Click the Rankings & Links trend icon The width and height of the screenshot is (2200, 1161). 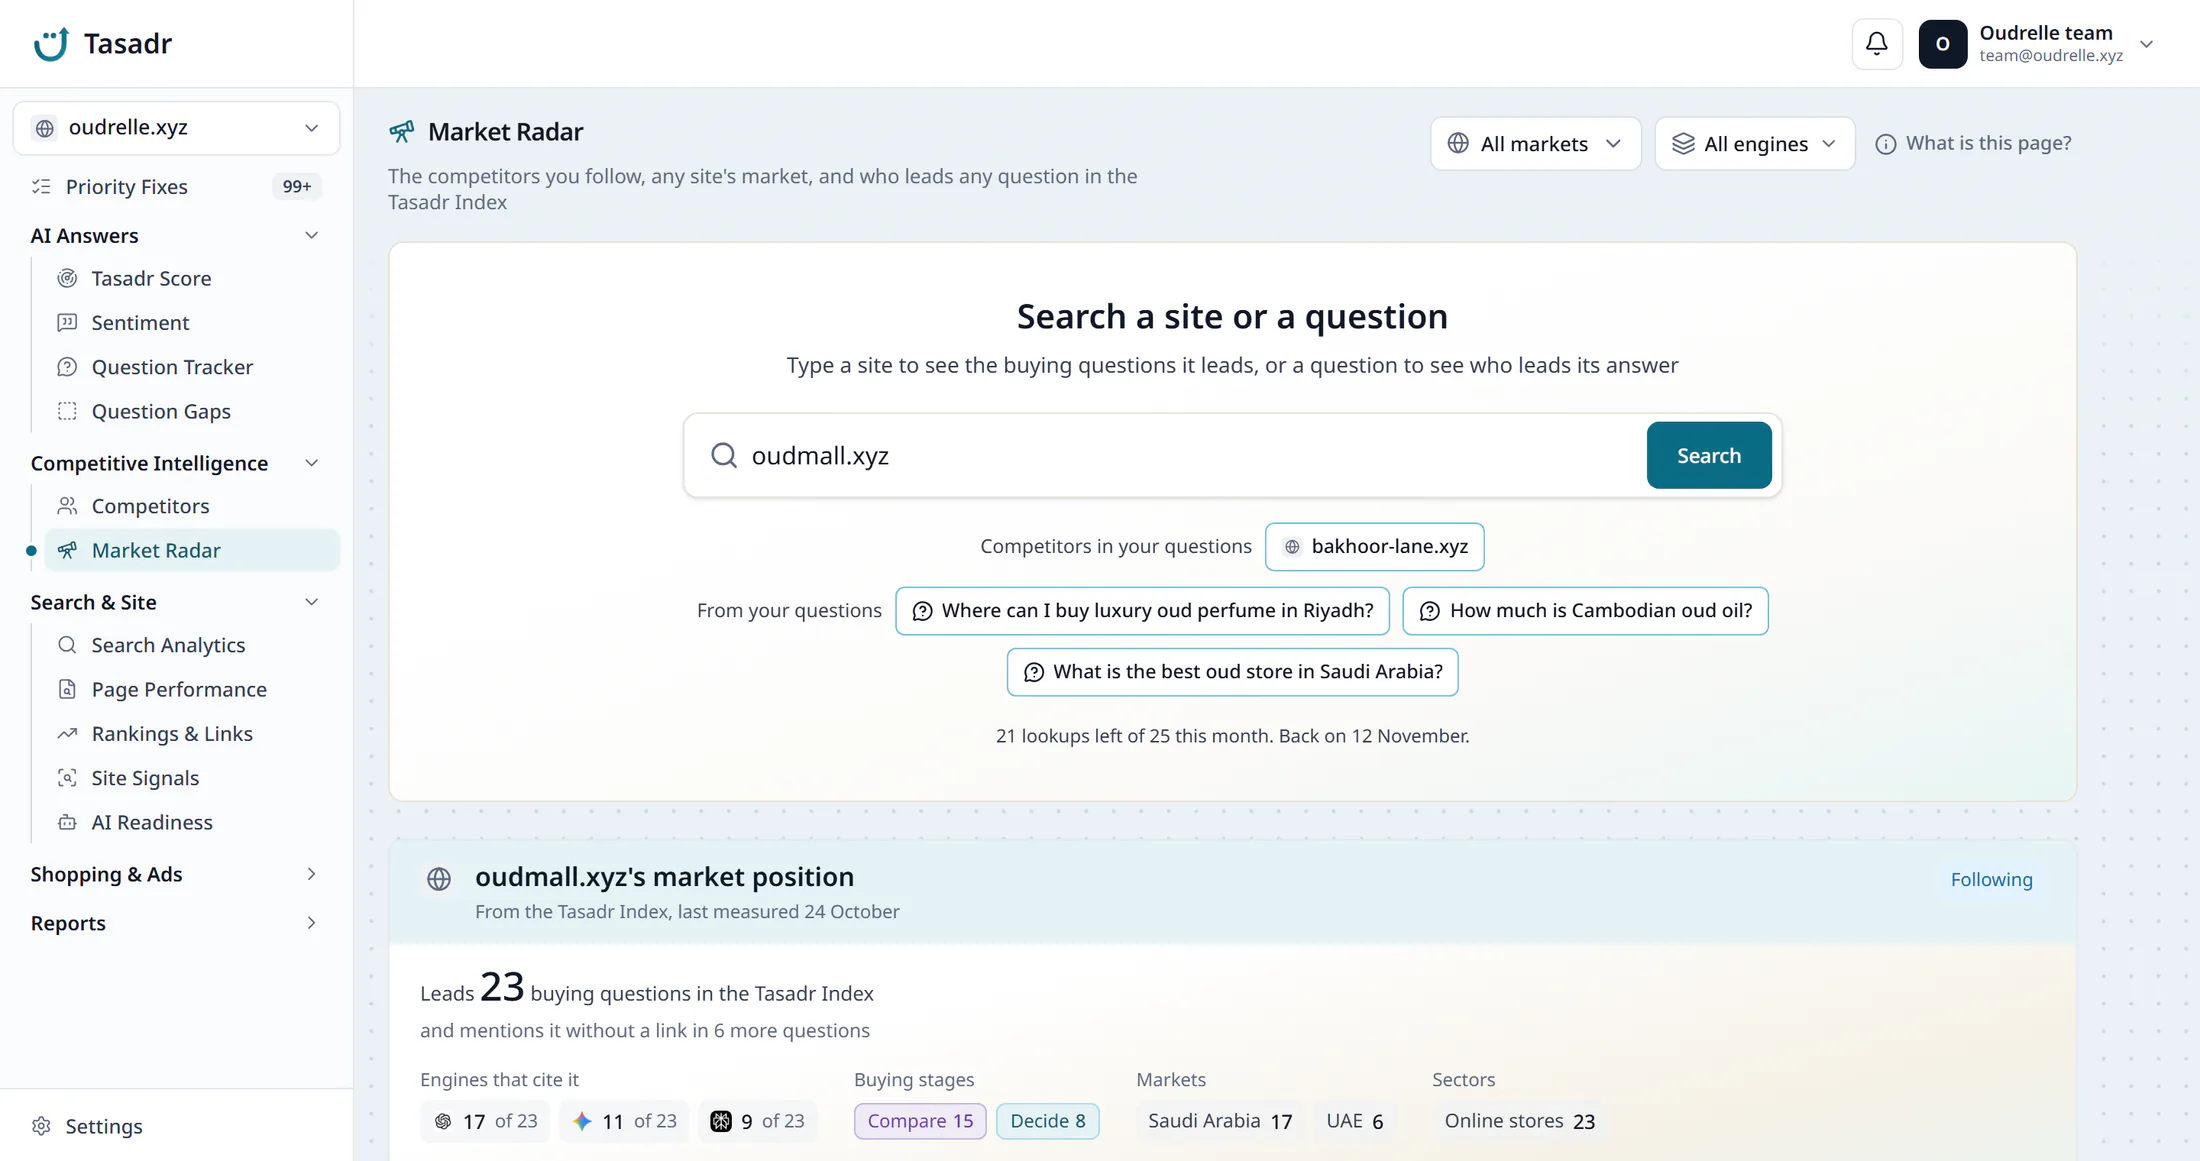click(67, 734)
